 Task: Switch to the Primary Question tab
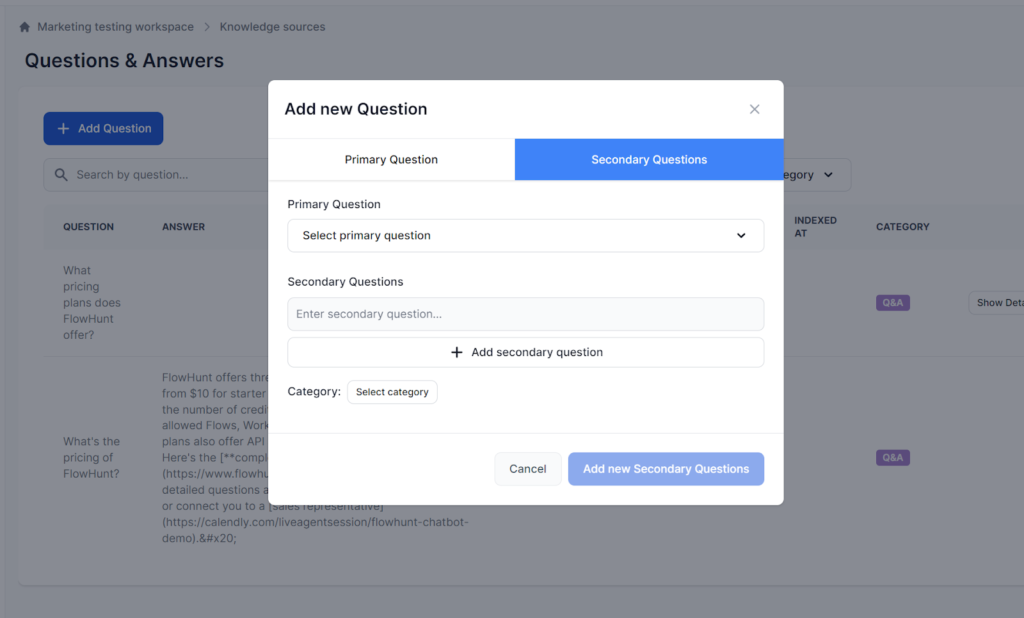pyautogui.click(x=391, y=159)
